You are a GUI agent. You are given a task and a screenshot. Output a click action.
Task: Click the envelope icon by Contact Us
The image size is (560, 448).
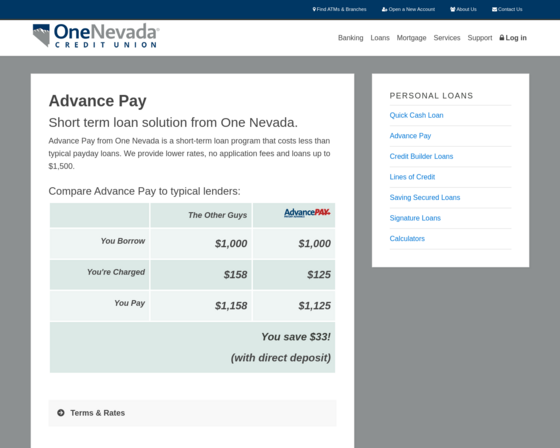[494, 9]
